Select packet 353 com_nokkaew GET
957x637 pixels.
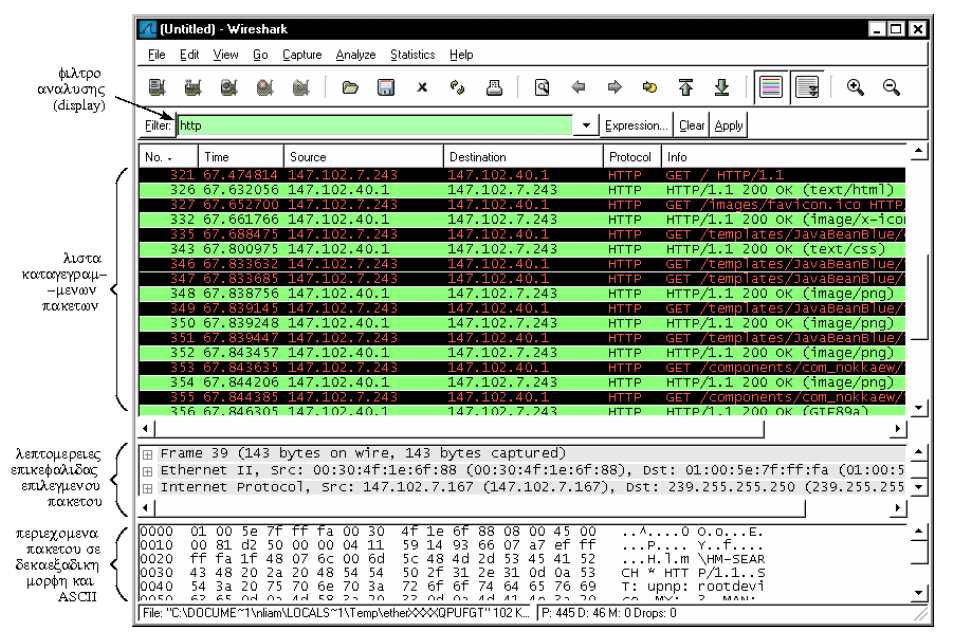522,367
